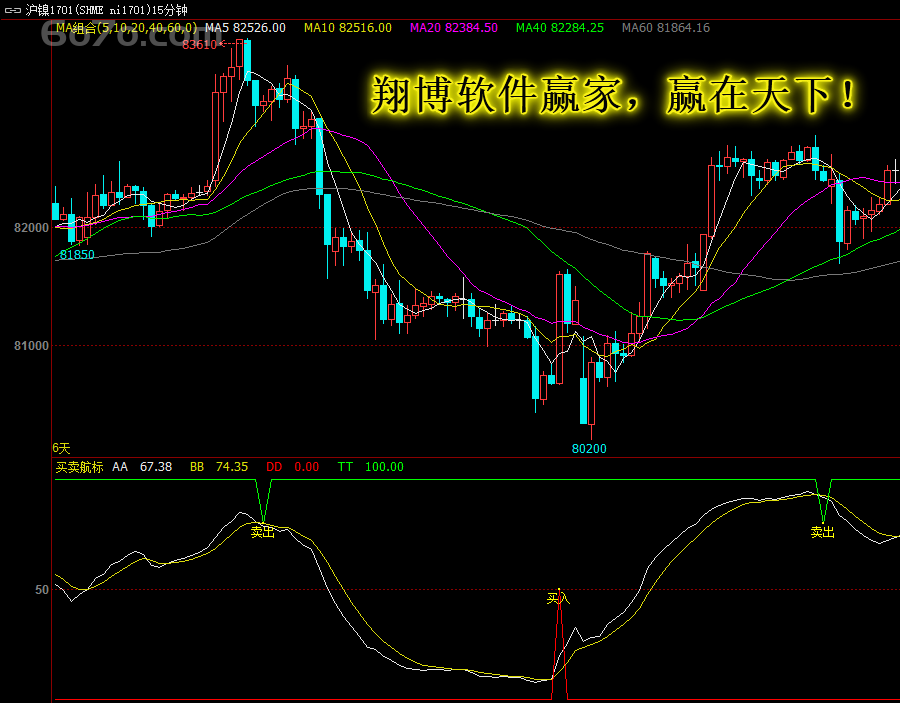Click the BB 74.35 indicator value
900x703 pixels.
click(x=219, y=467)
